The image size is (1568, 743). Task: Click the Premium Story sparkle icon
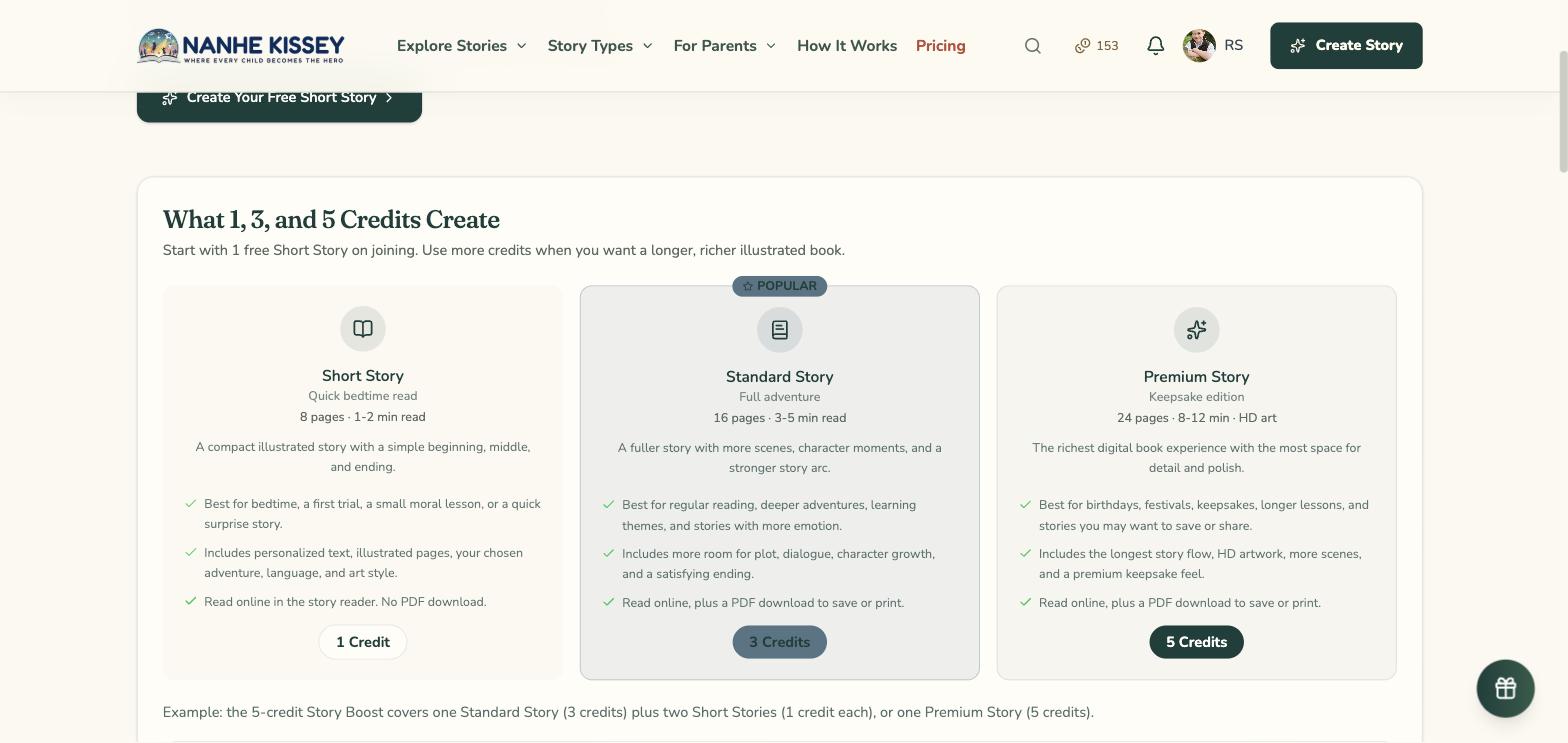coord(1196,330)
